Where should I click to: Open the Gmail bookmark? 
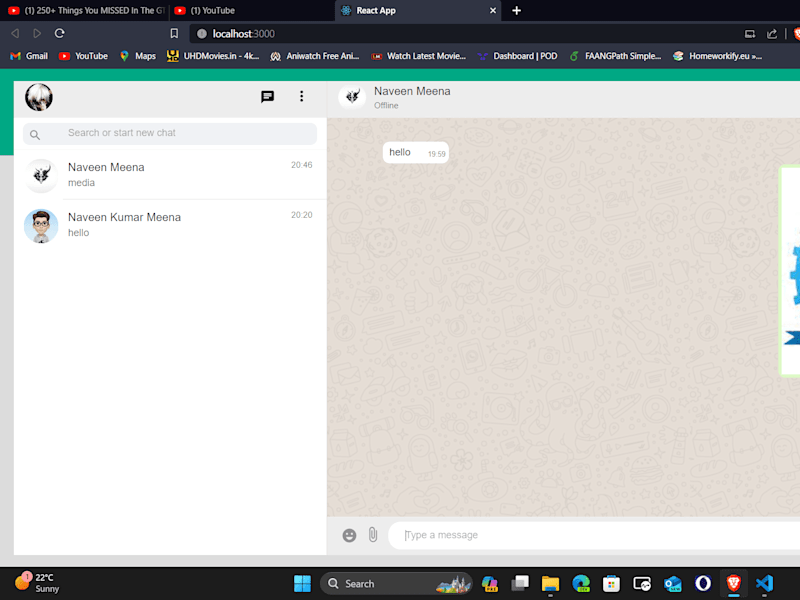pyautogui.click(x=29, y=56)
